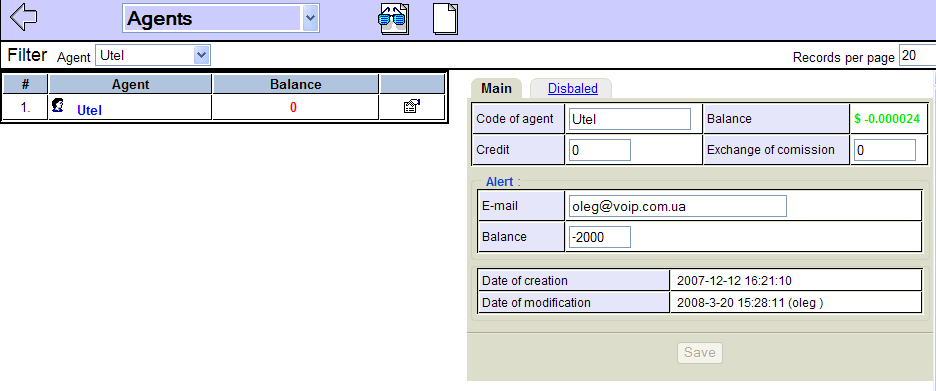Click the blank new document icon
The height and width of the screenshot is (391, 936).
445,19
